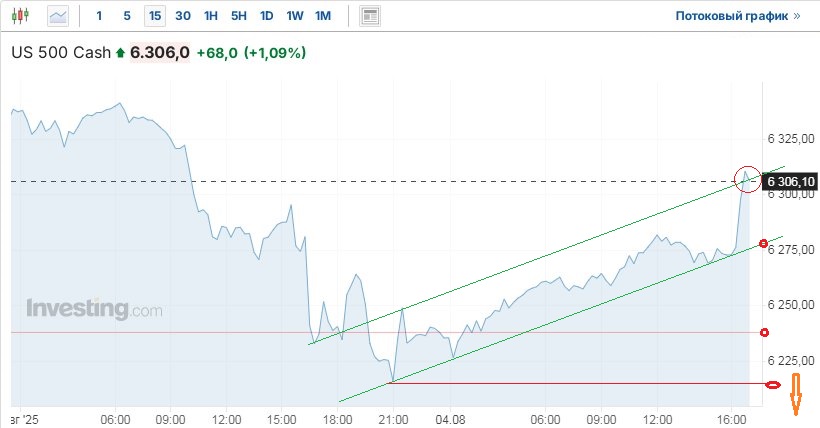Click the orange down arrow marker

tap(796, 395)
